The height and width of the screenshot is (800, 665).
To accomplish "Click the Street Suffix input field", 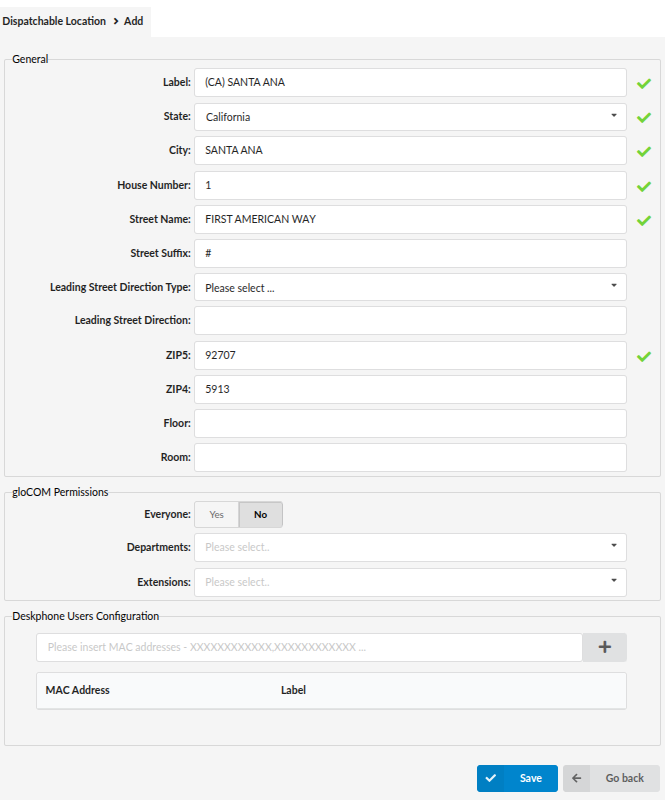I will [x=410, y=254].
